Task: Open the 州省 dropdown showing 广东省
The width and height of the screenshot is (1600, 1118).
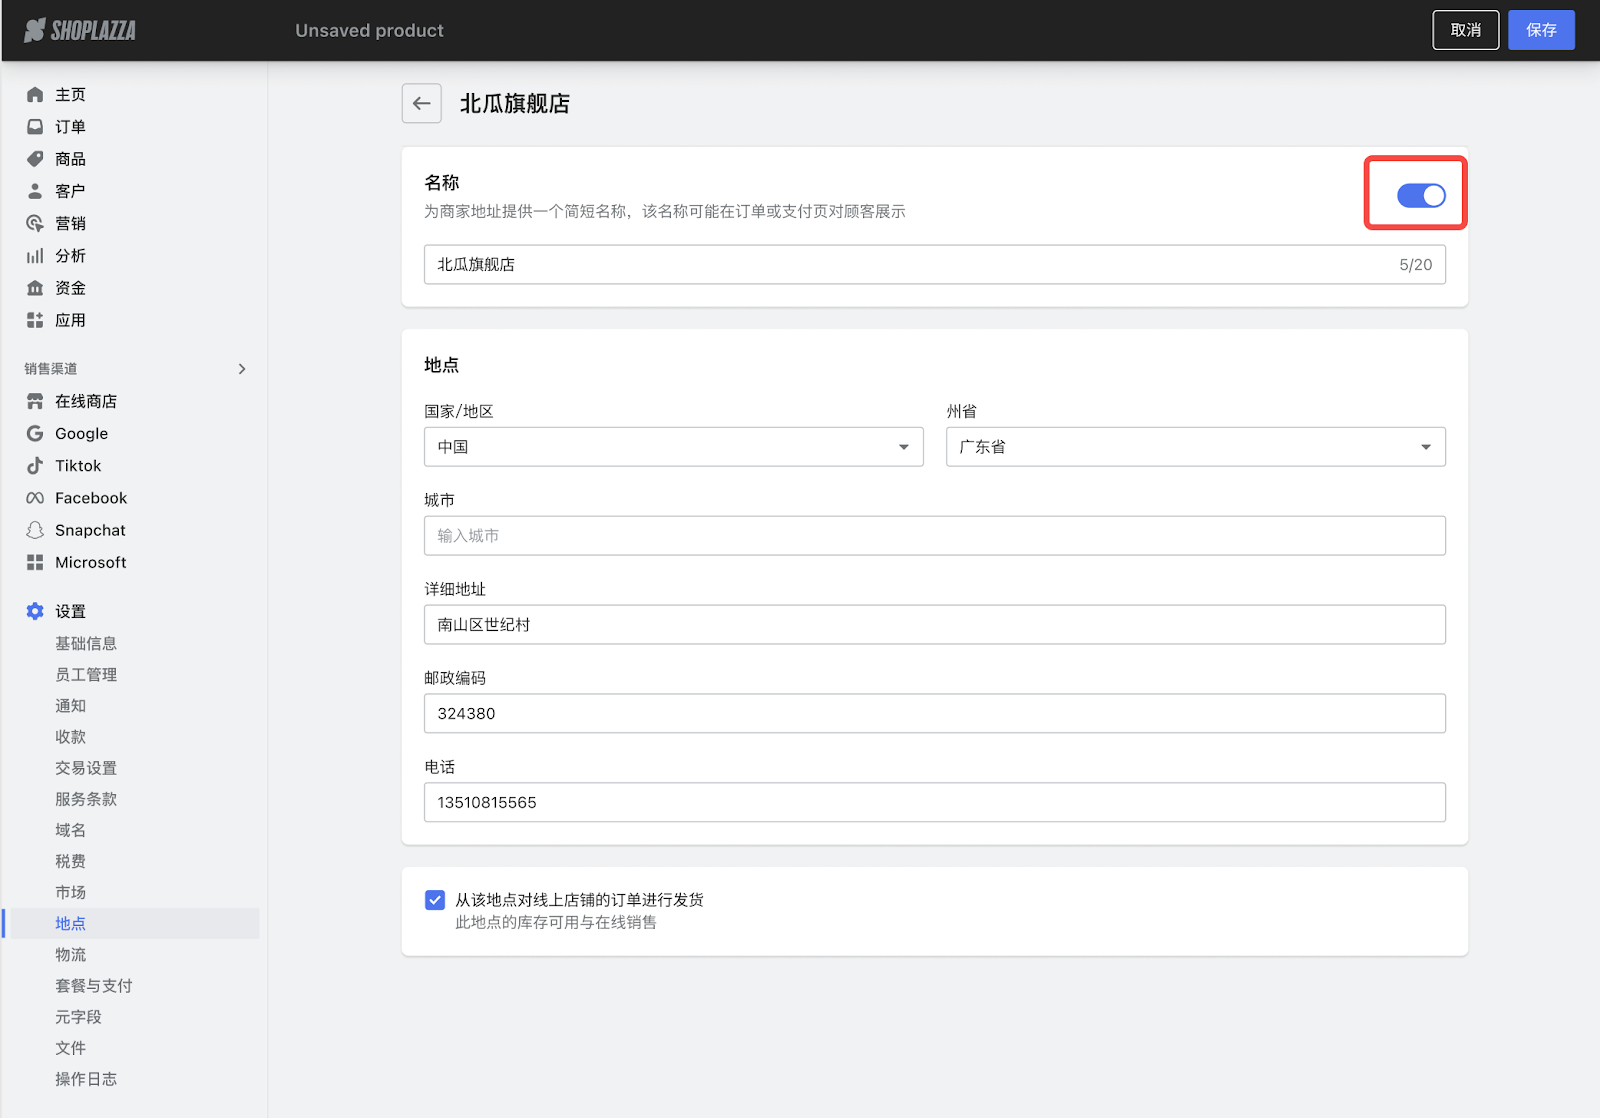Action: coord(1195,447)
